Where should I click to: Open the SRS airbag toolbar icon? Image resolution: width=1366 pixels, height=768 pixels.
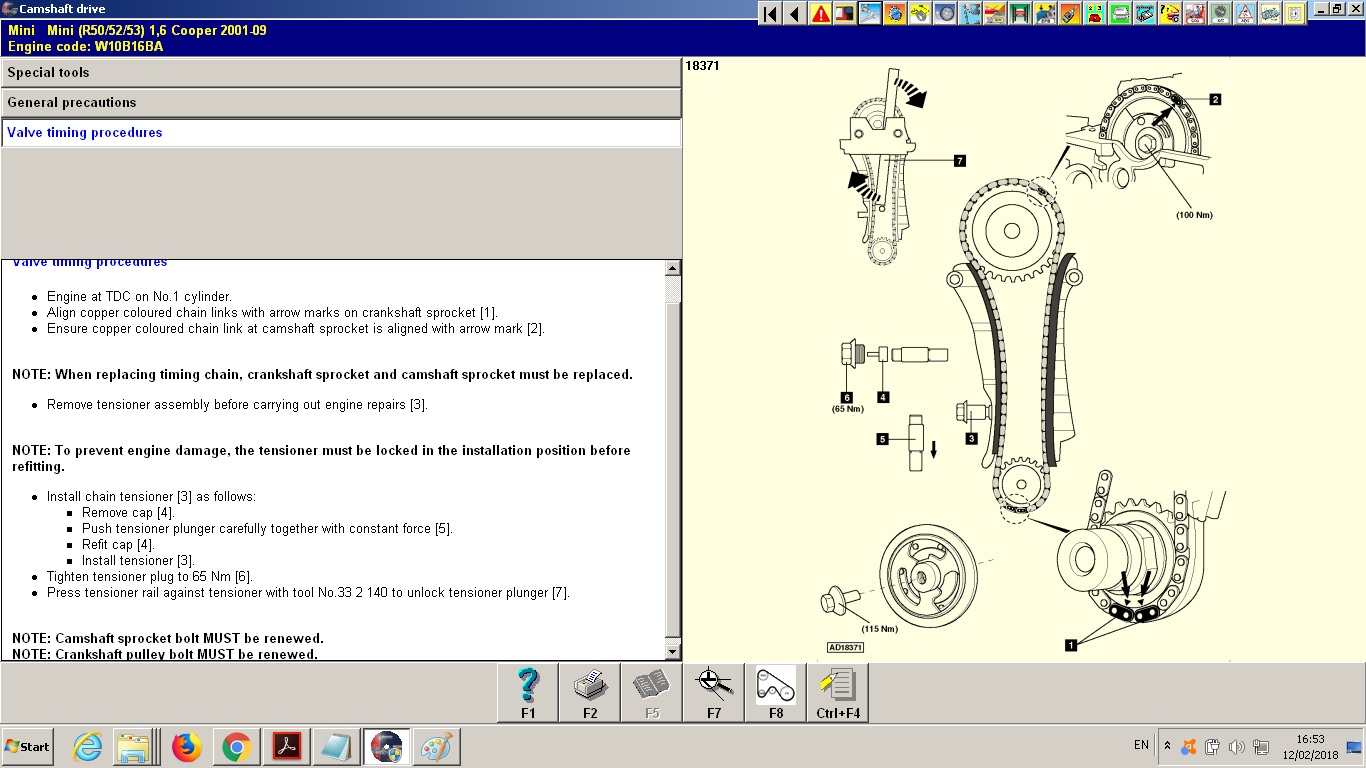1195,14
